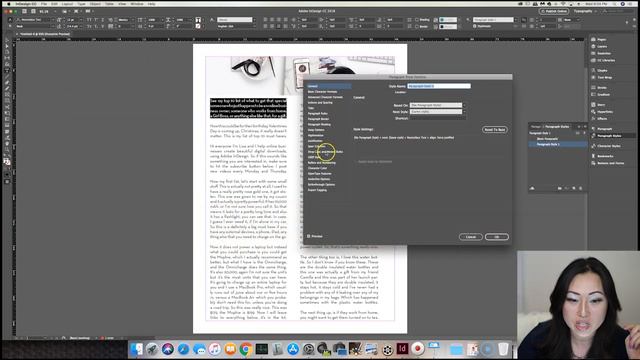Select Export Tagging category

click(x=317, y=190)
